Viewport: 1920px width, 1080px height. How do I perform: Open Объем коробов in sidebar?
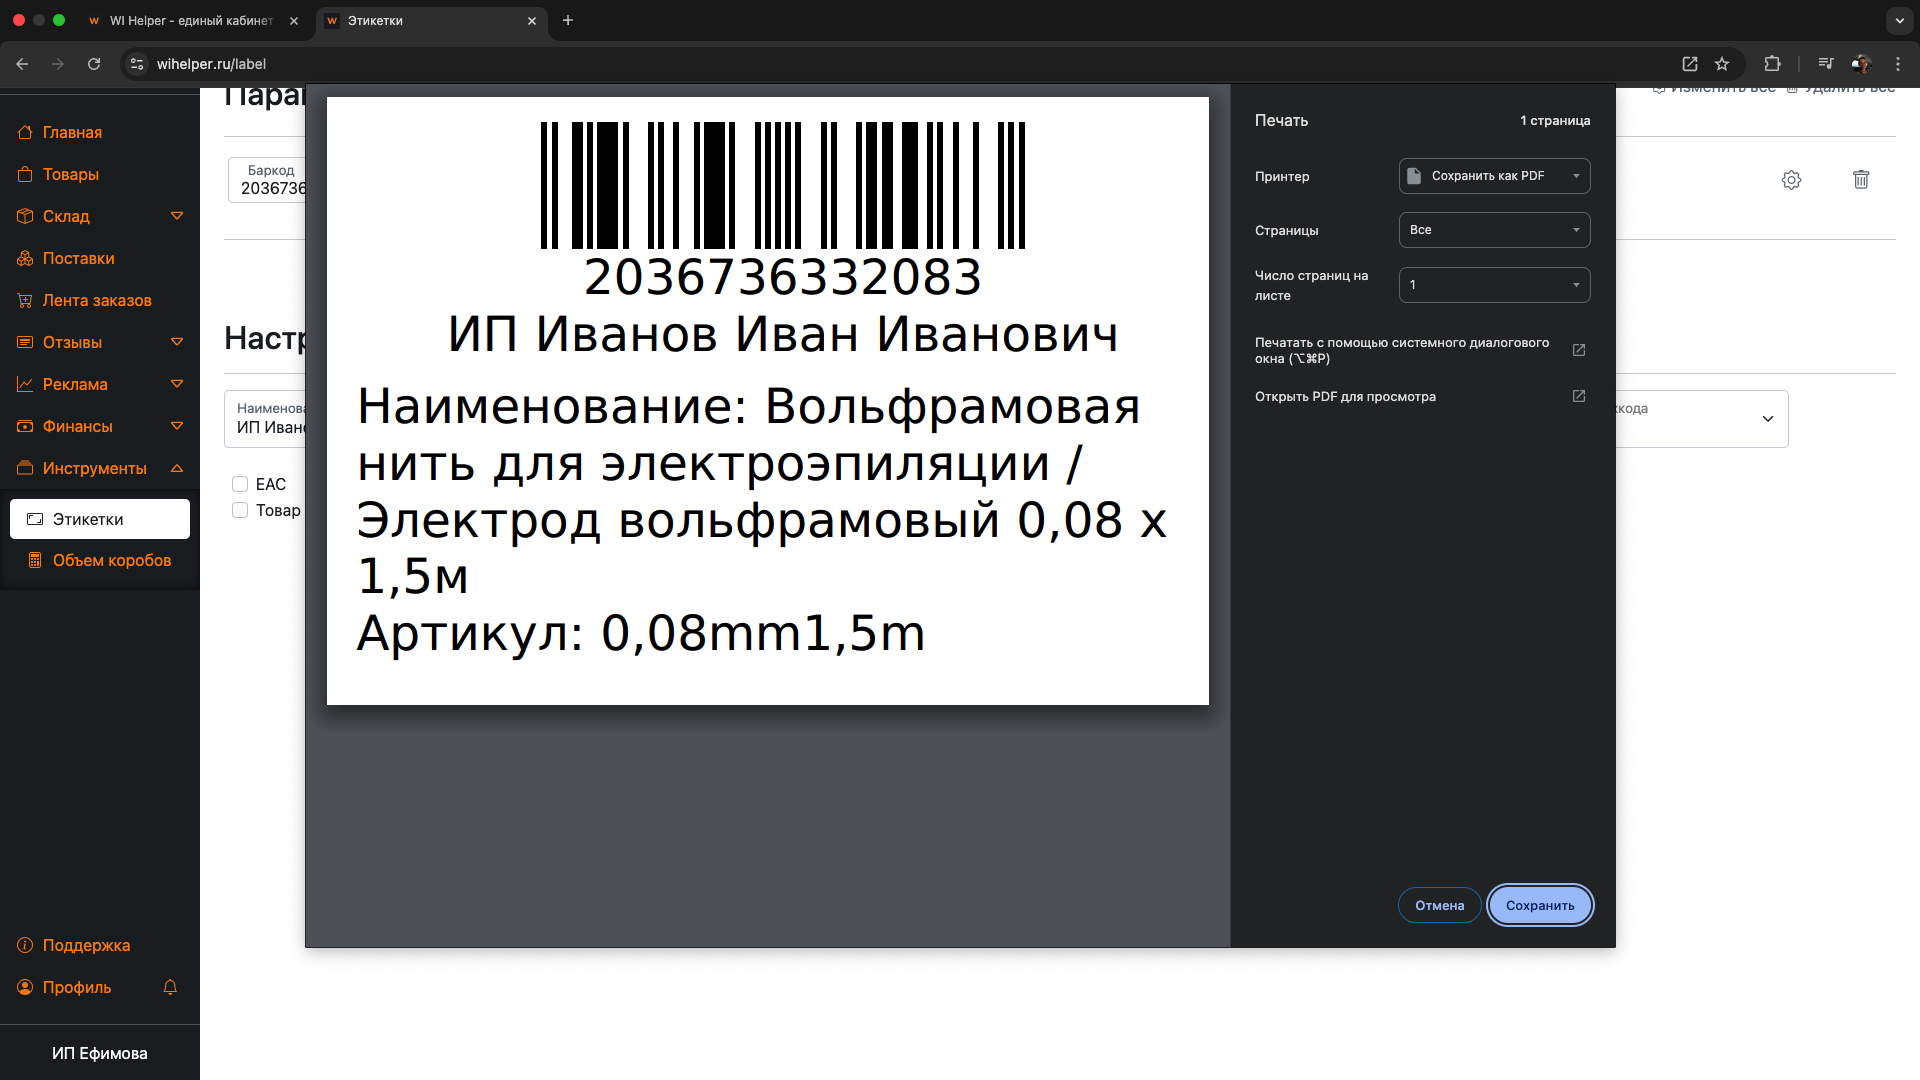[x=111, y=560]
